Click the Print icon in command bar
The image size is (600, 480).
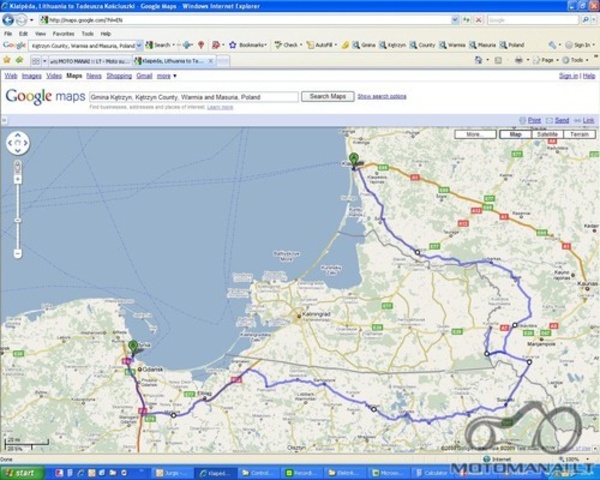click(518, 60)
